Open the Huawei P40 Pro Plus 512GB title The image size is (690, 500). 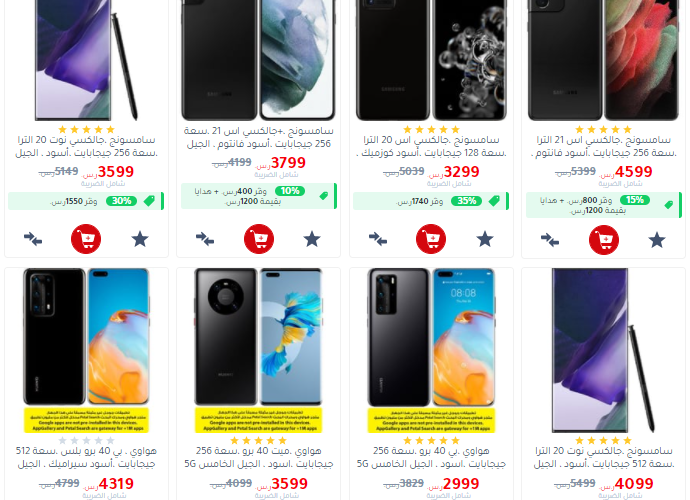click(x=86, y=457)
